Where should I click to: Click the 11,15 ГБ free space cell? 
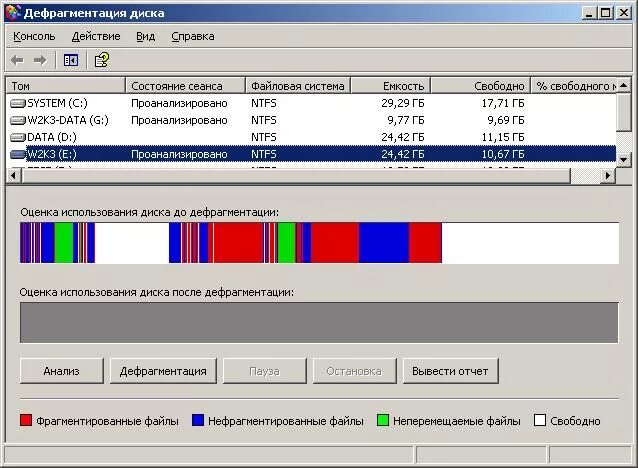pos(503,137)
